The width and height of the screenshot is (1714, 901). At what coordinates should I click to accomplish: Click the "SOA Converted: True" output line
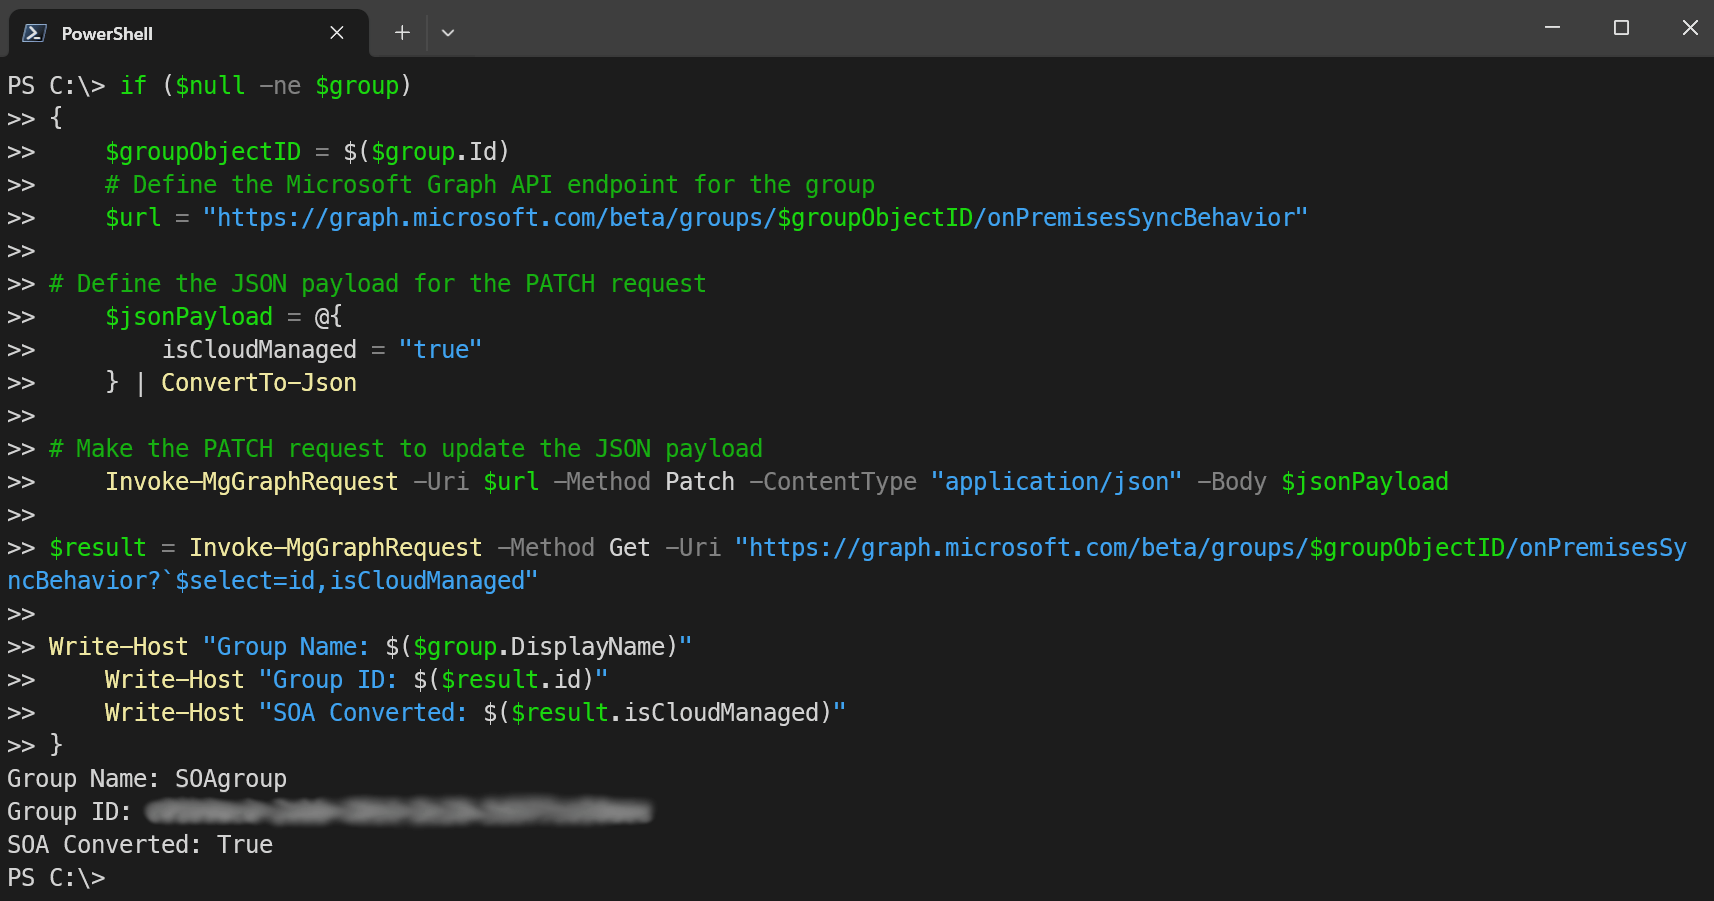(140, 845)
